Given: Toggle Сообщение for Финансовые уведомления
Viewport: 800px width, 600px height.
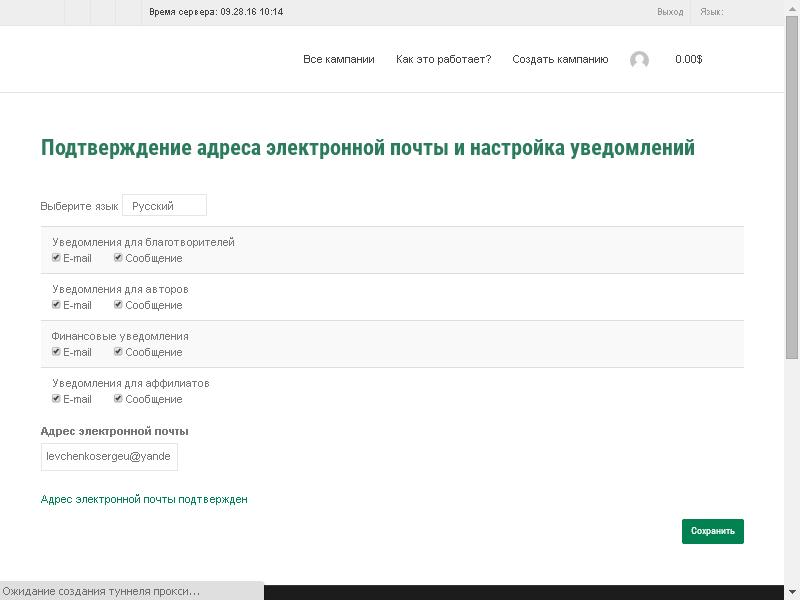Looking at the screenshot, I should (x=118, y=352).
